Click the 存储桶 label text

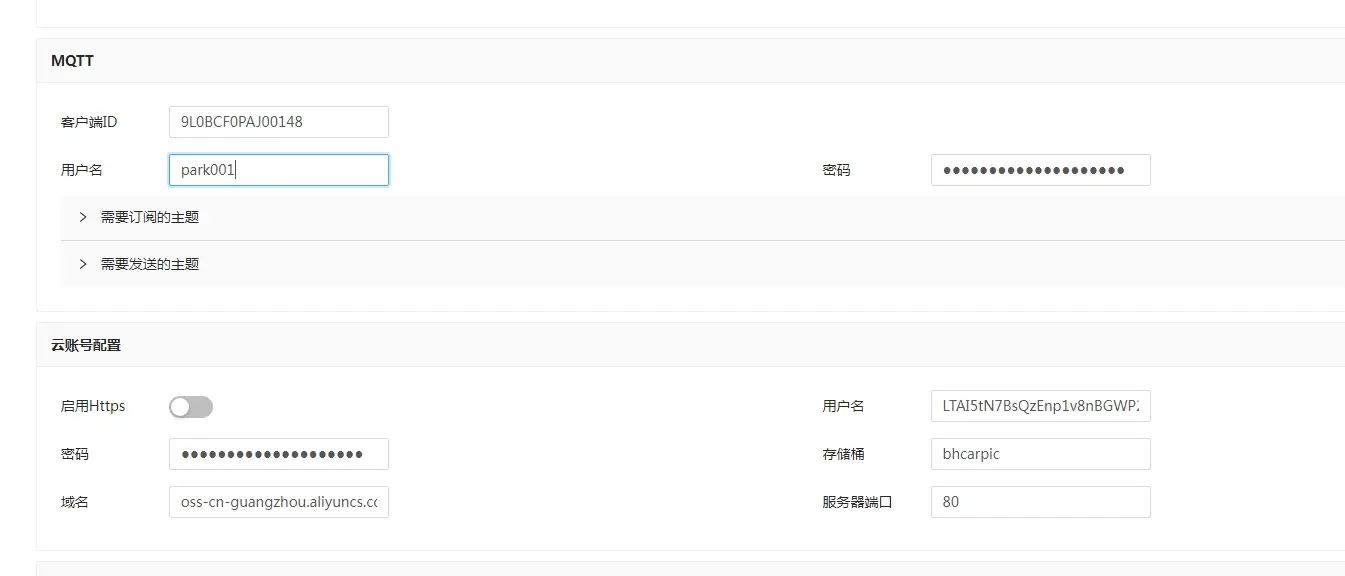843,454
